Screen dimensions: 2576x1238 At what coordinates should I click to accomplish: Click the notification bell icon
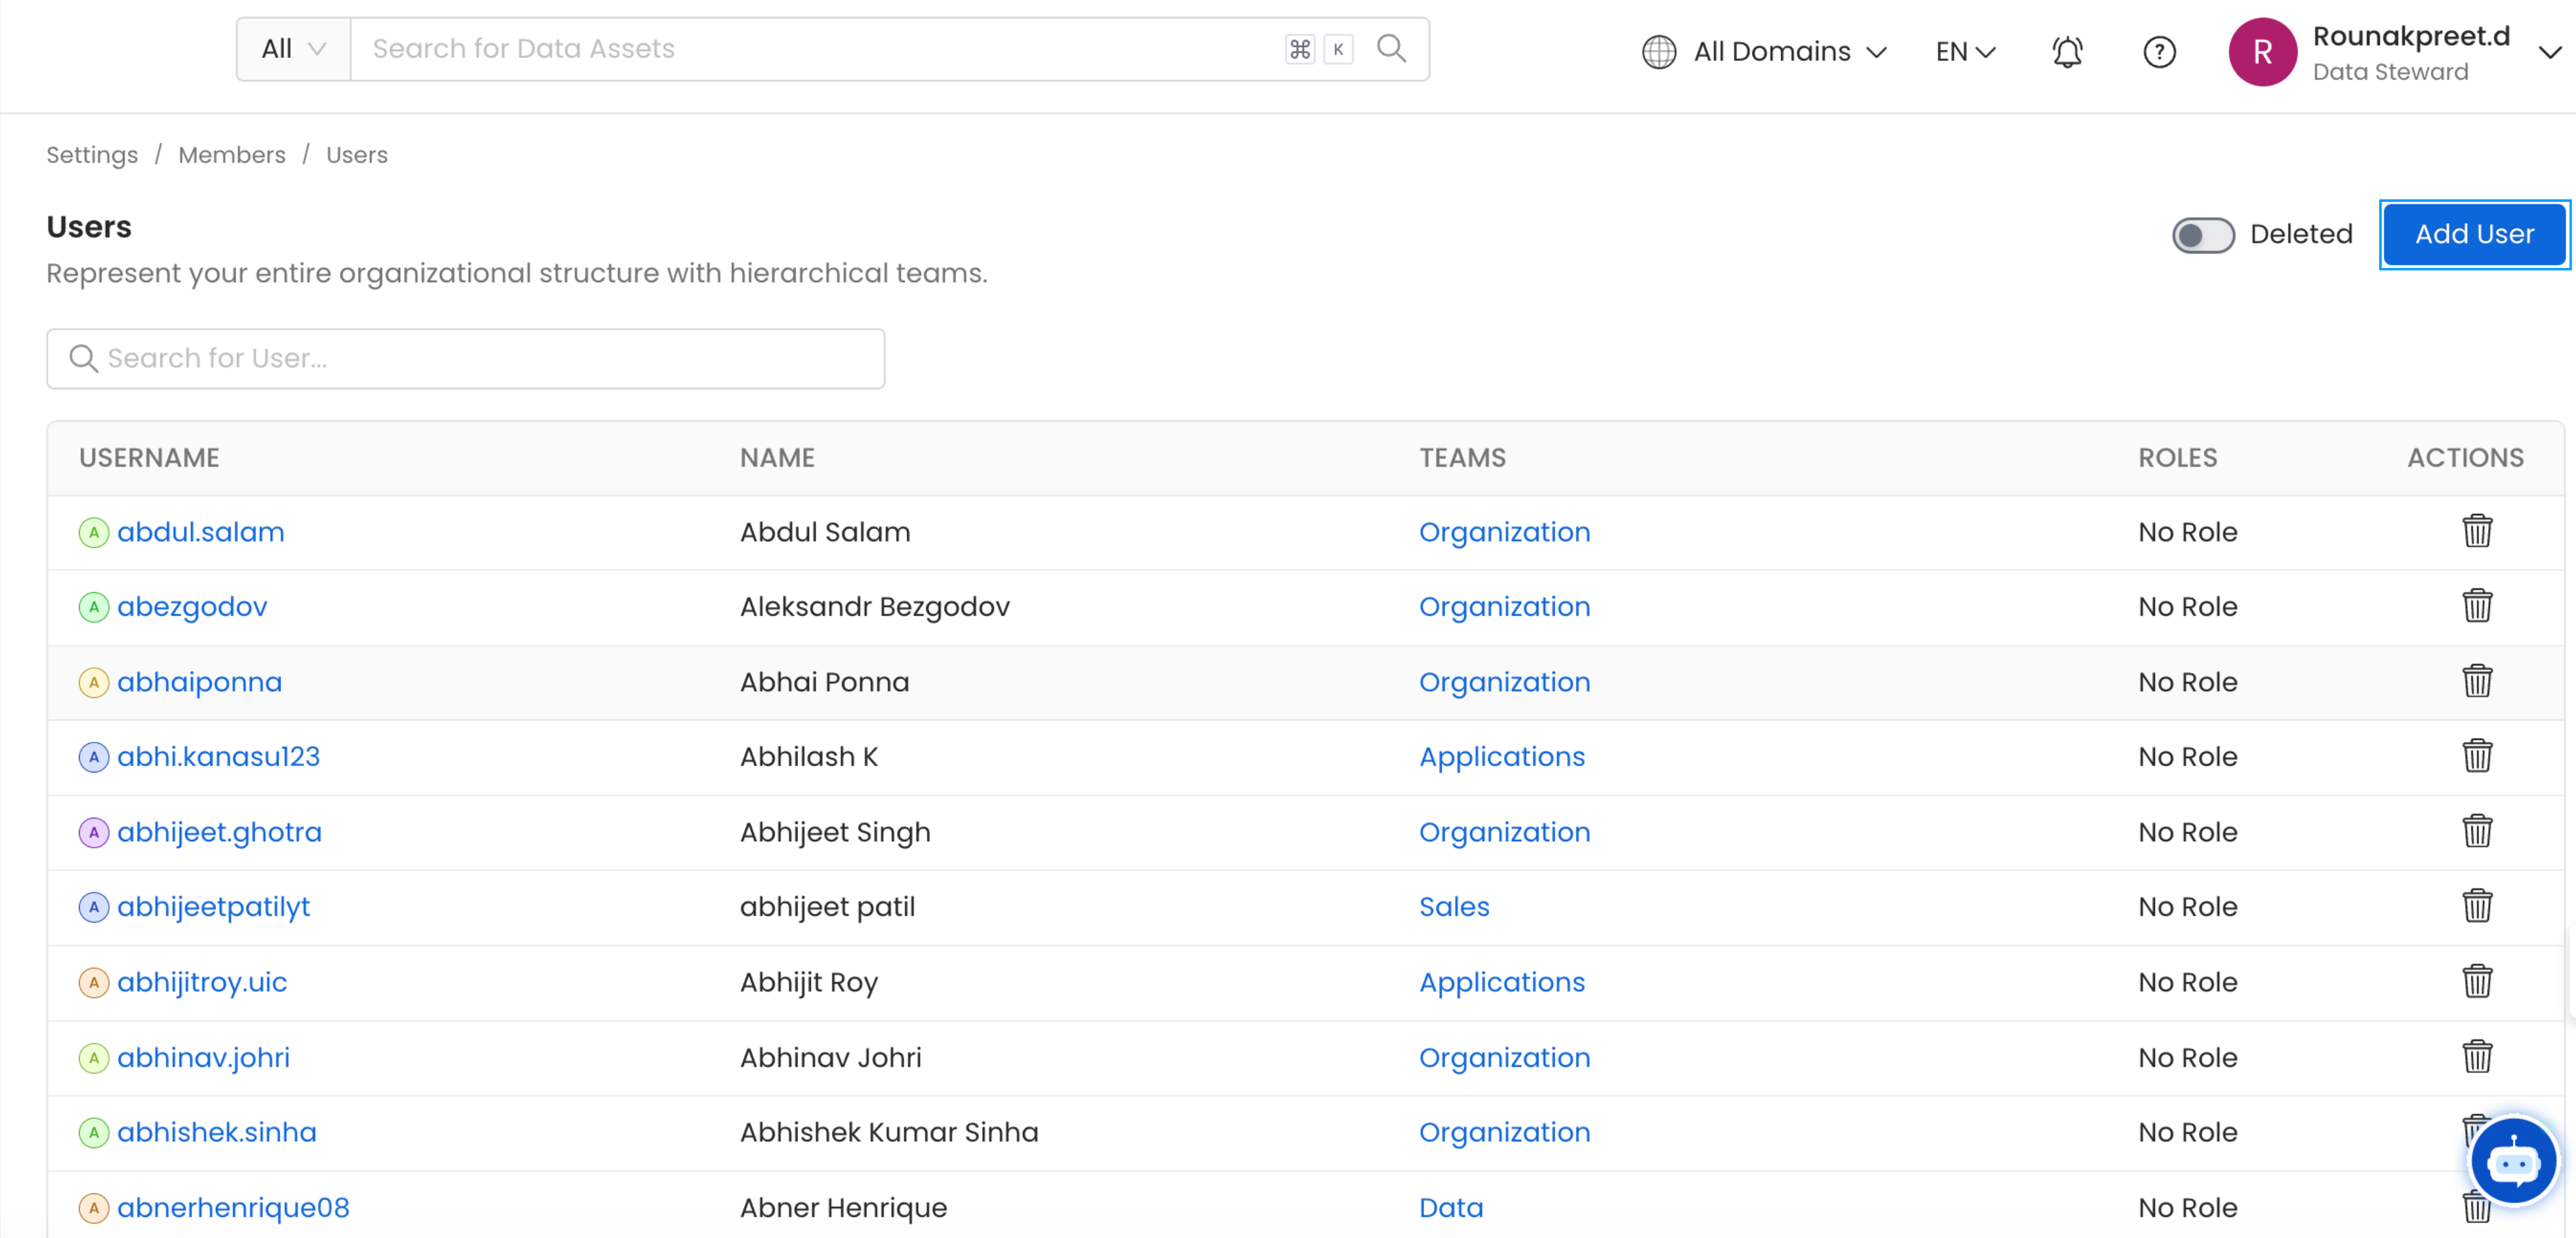[2067, 52]
